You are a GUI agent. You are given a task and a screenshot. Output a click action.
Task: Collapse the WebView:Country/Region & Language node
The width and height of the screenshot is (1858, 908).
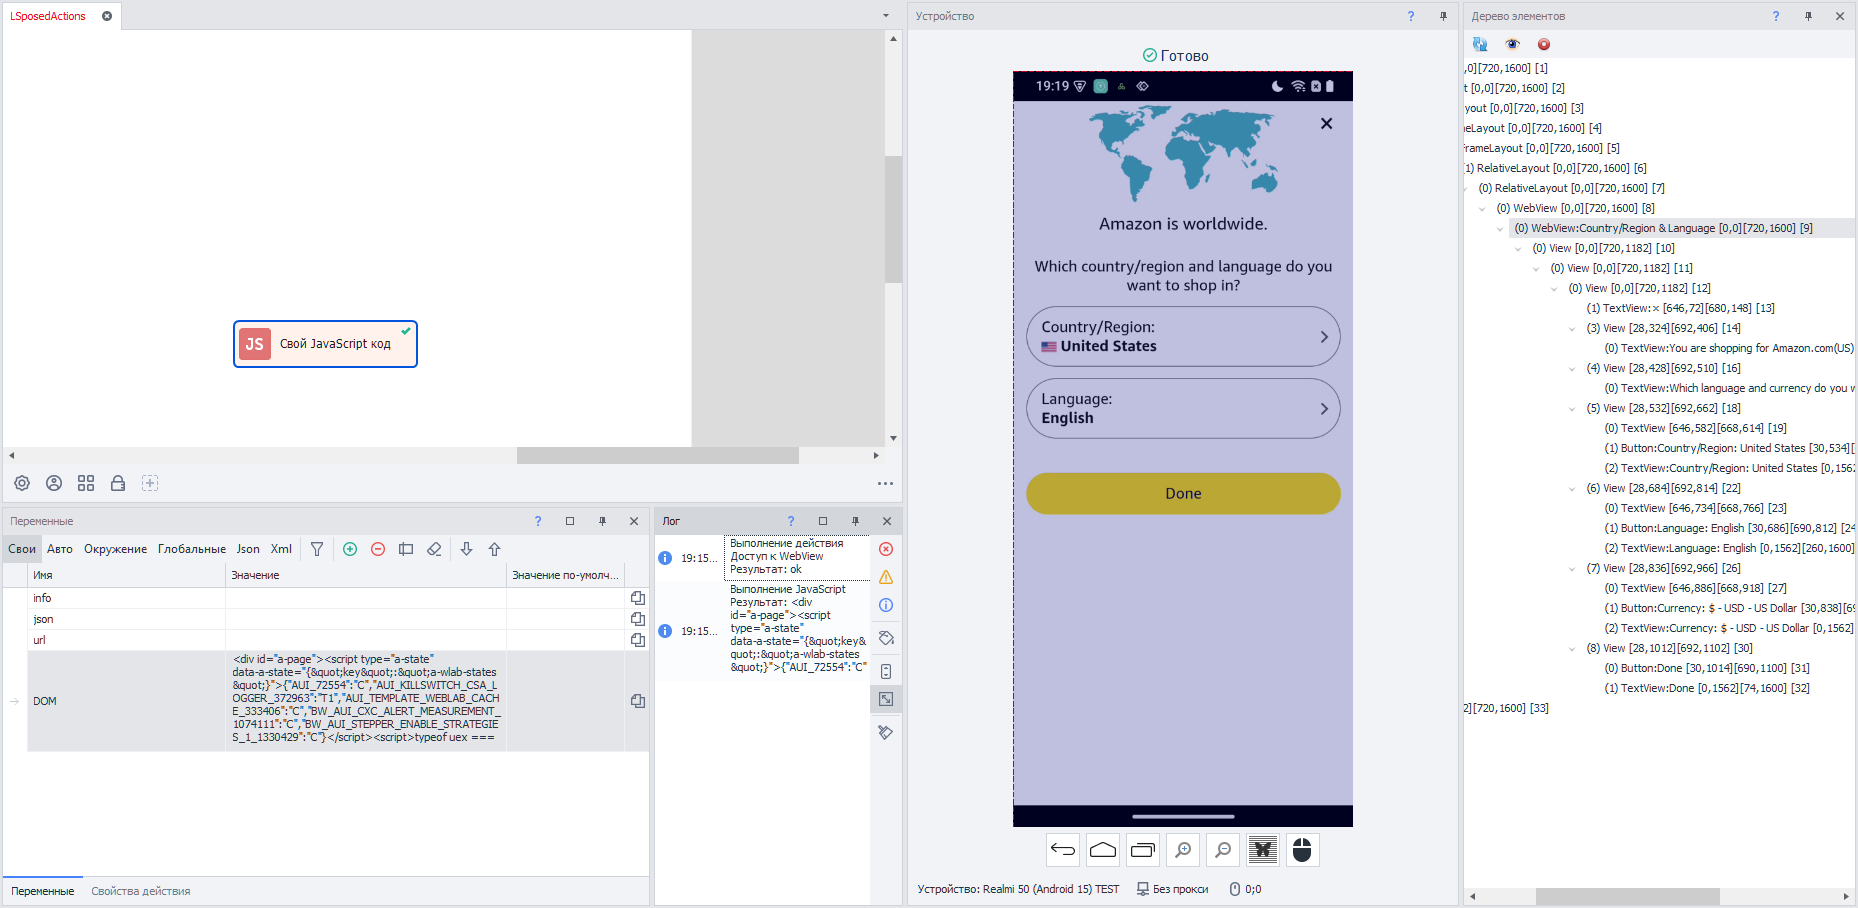[1500, 229]
